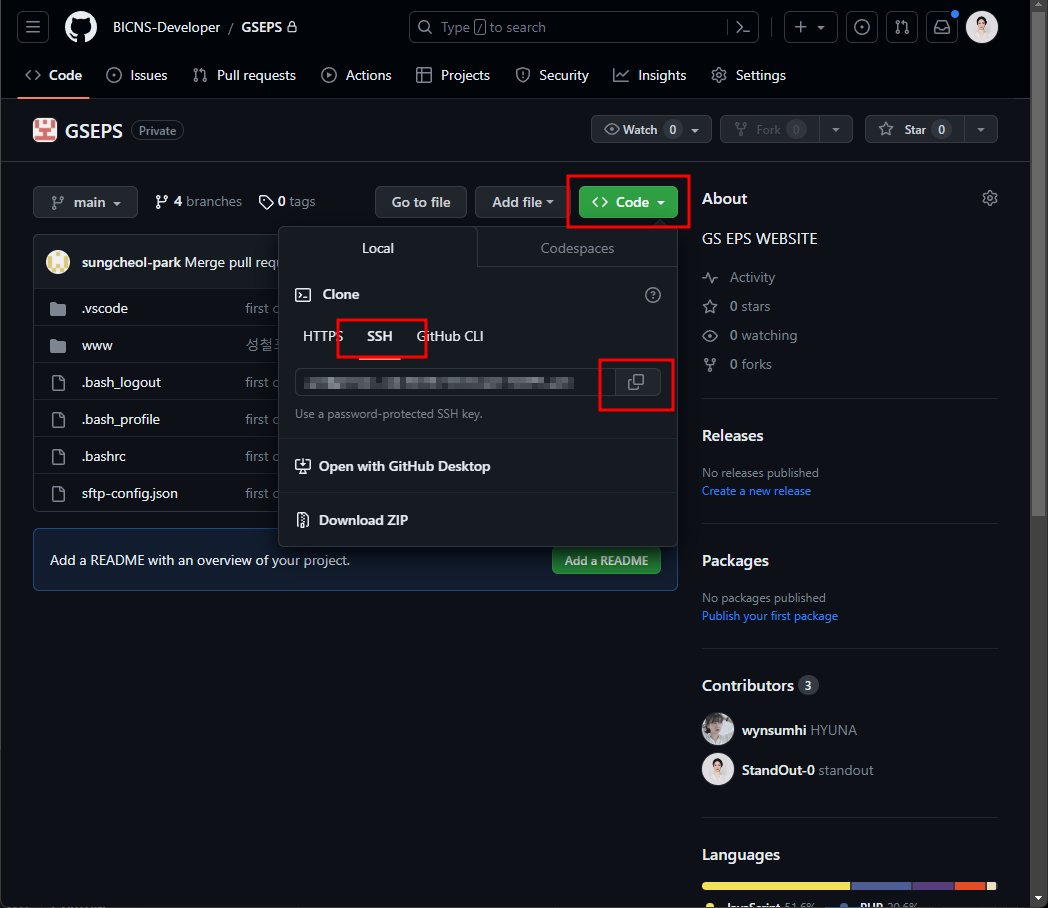Open the www folder

click(x=97, y=345)
